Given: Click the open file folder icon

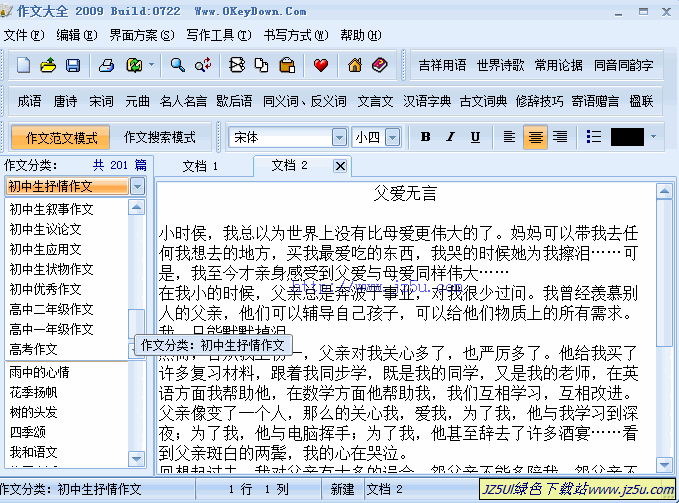Looking at the screenshot, I should [x=48, y=66].
